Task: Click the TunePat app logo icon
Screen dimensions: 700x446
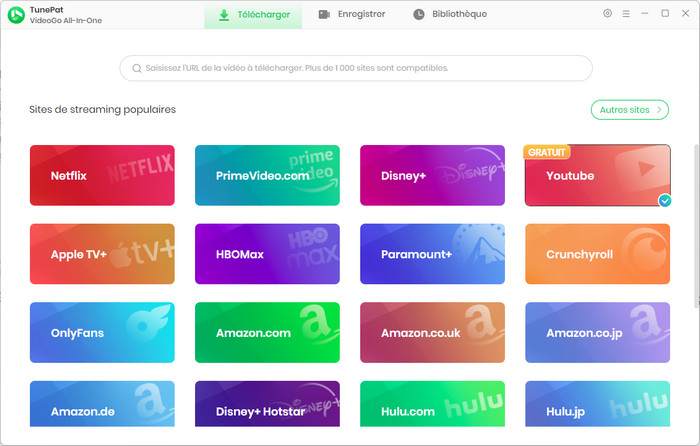Action: click(x=16, y=15)
